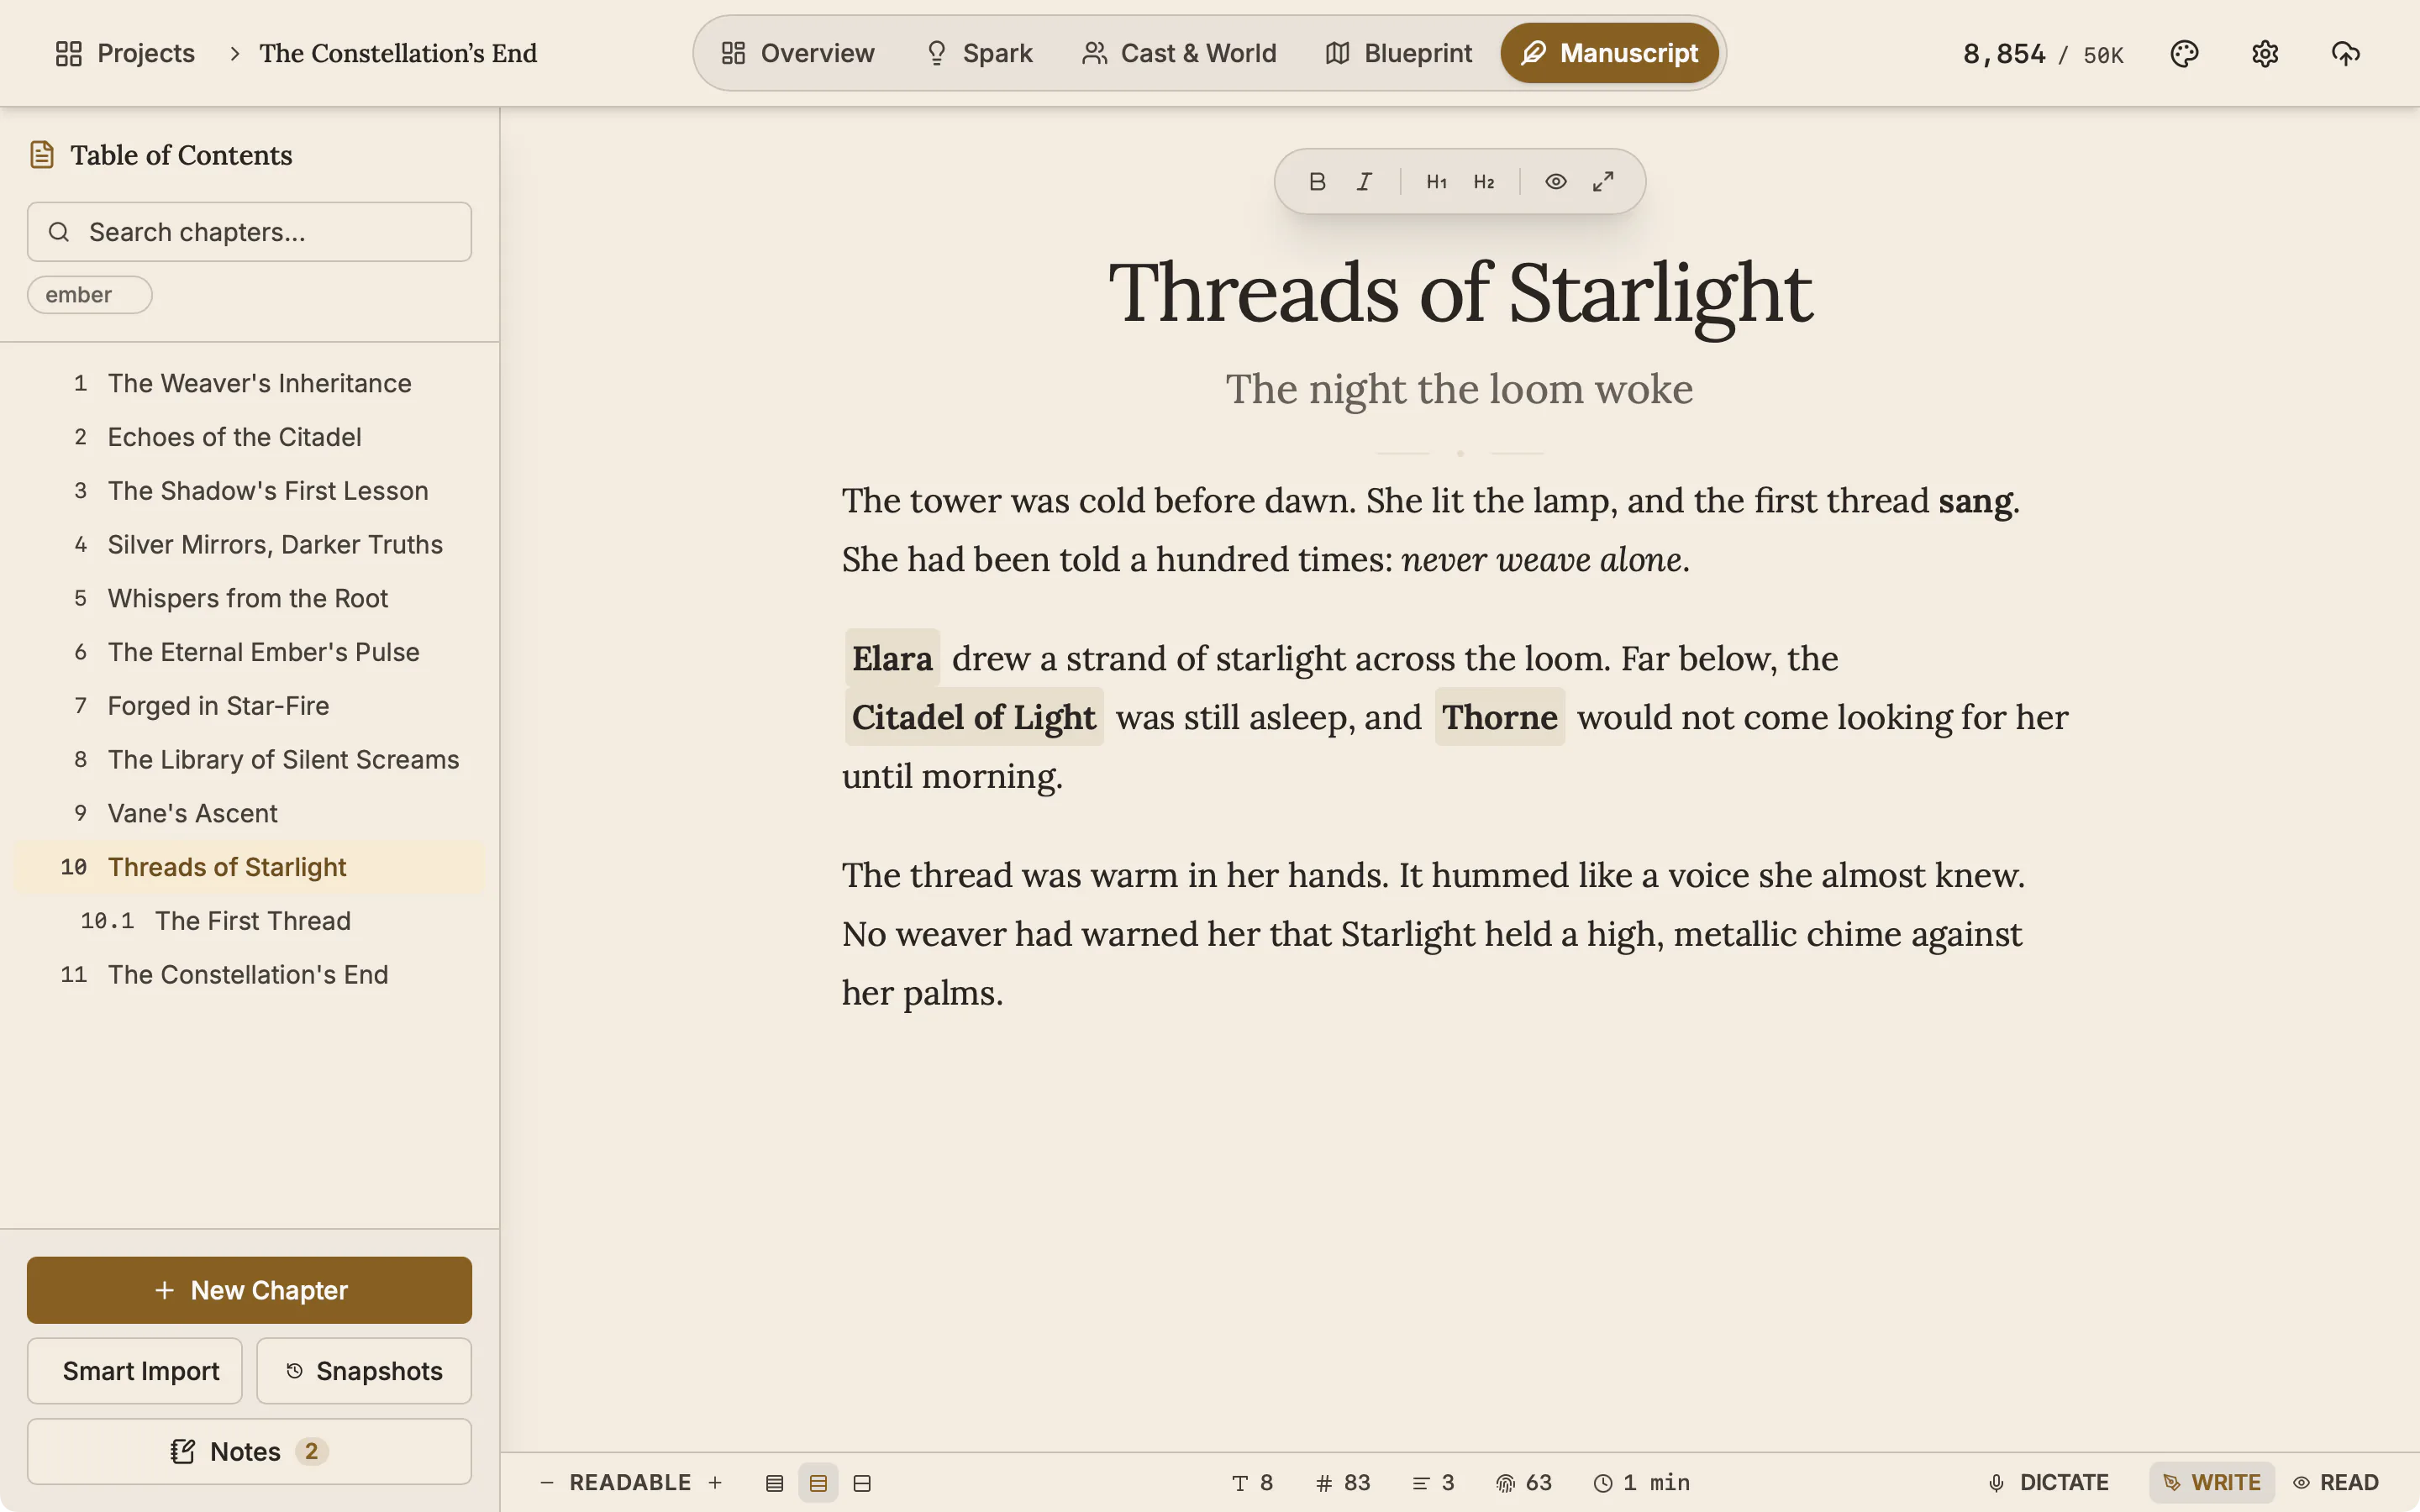Switch to READ mode
Viewport: 2420px width, 1512px height.
click(x=2336, y=1483)
